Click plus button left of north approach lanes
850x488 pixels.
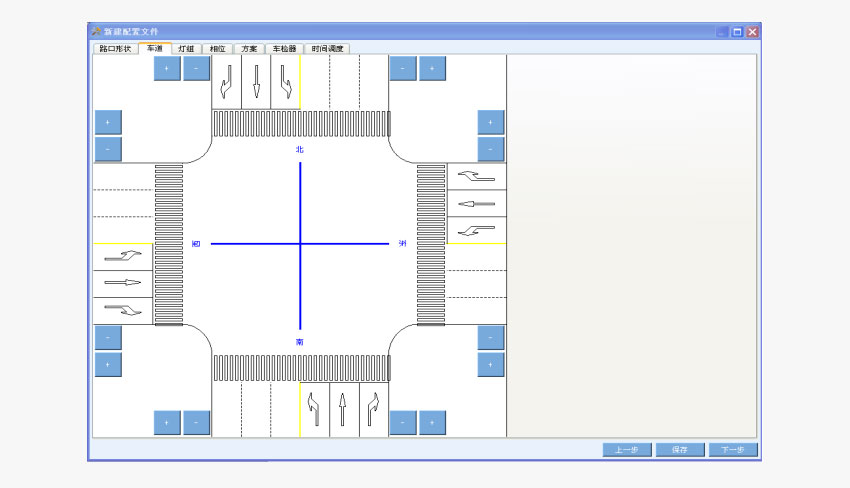click(x=167, y=68)
